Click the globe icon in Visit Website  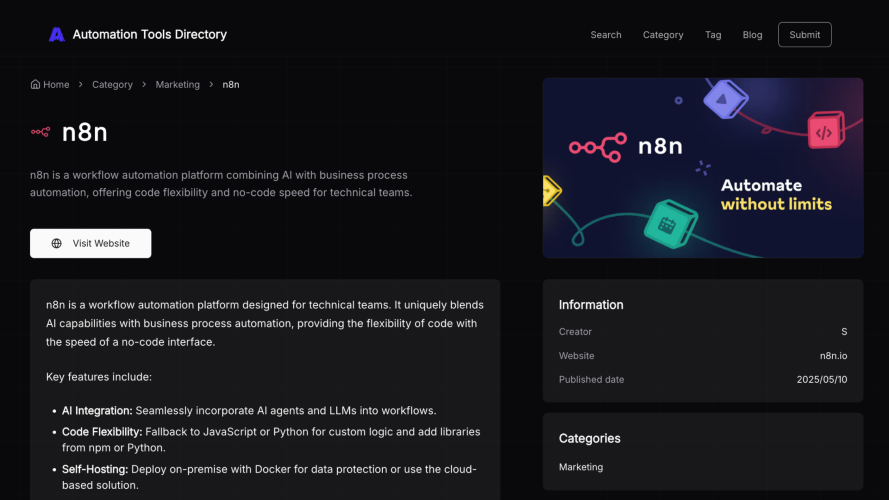pyautogui.click(x=57, y=243)
